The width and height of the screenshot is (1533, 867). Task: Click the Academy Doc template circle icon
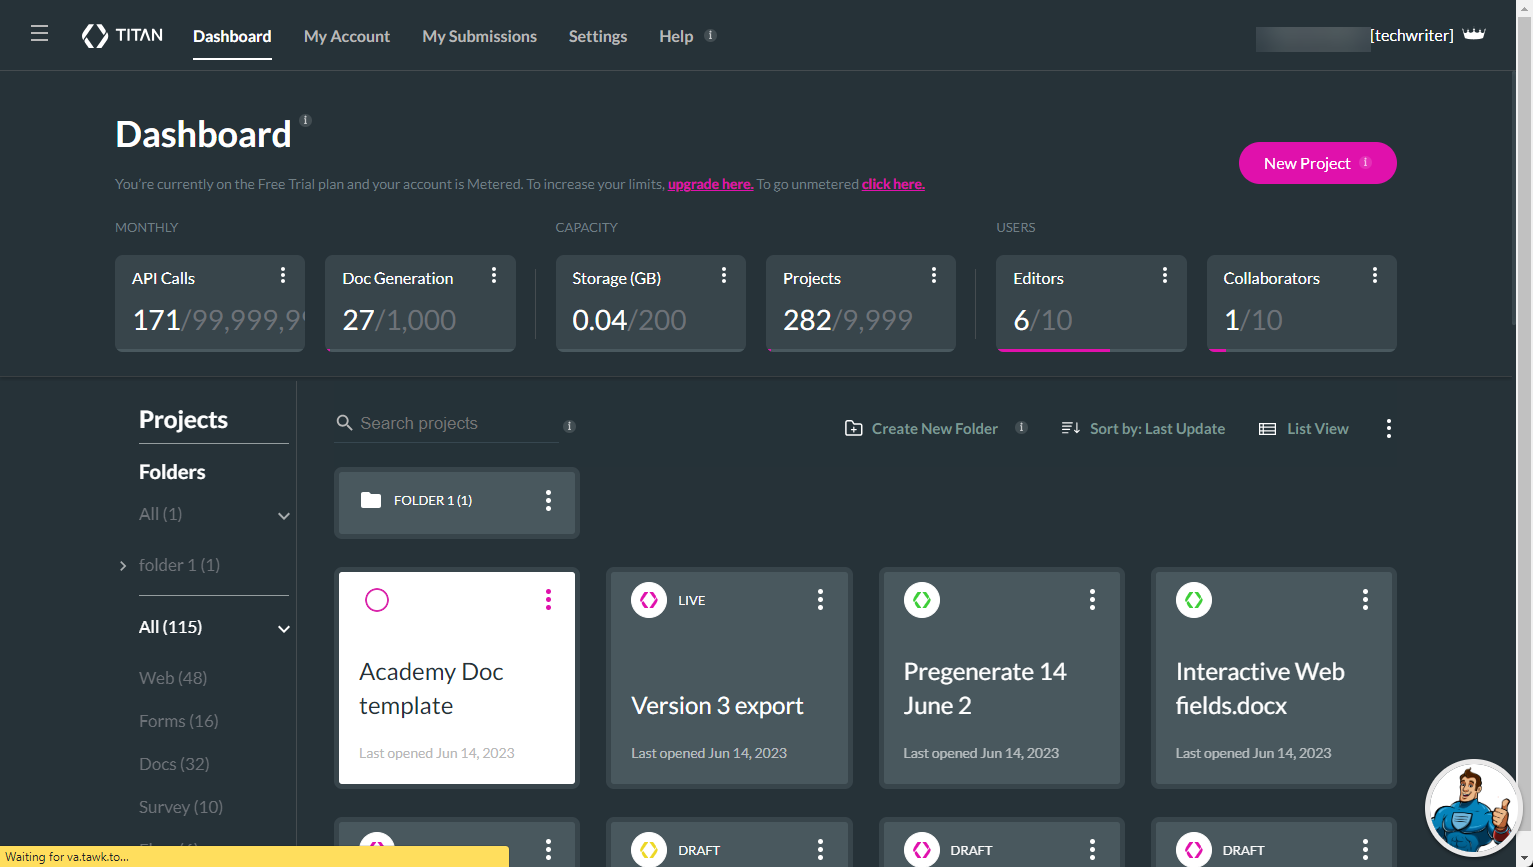(377, 600)
